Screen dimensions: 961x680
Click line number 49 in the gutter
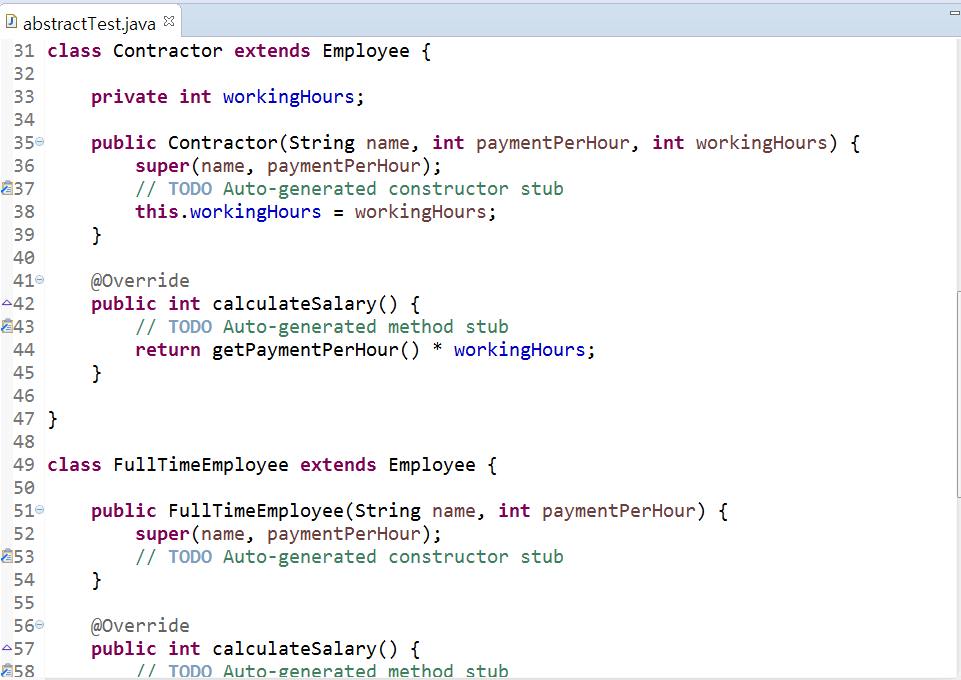point(24,465)
